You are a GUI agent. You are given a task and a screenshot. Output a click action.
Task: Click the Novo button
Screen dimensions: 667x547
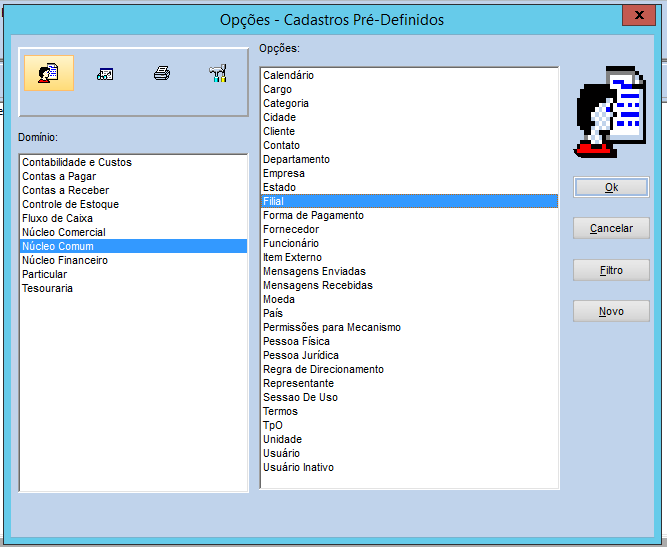(611, 311)
